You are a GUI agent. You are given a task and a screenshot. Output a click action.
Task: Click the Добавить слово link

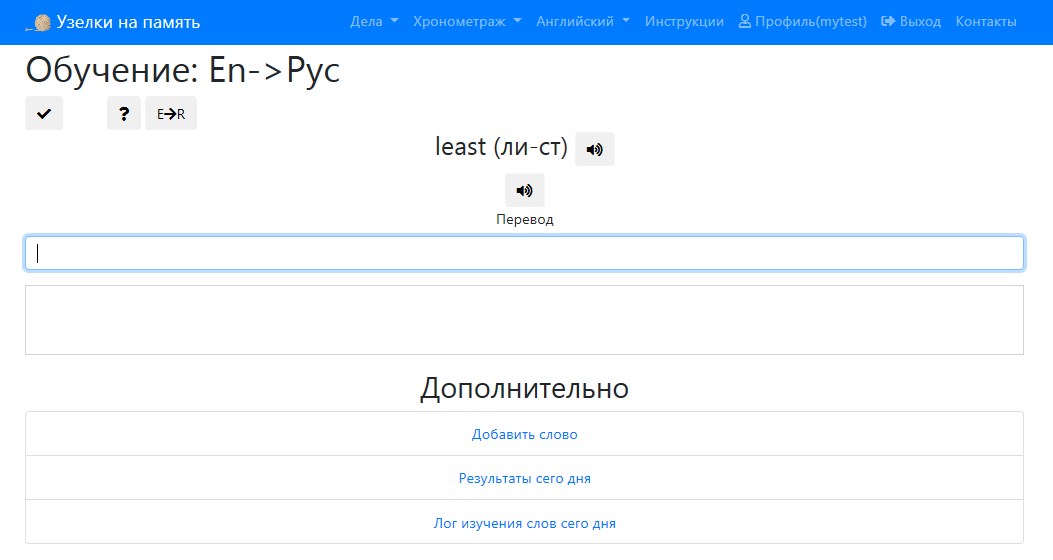pyautogui.click(x=525, y=434)
